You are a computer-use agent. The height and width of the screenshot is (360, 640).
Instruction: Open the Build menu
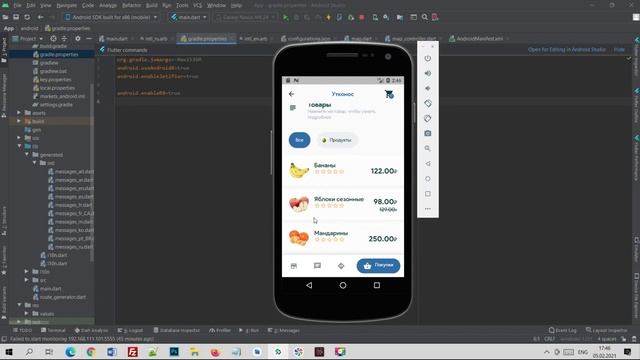point(152,6)
